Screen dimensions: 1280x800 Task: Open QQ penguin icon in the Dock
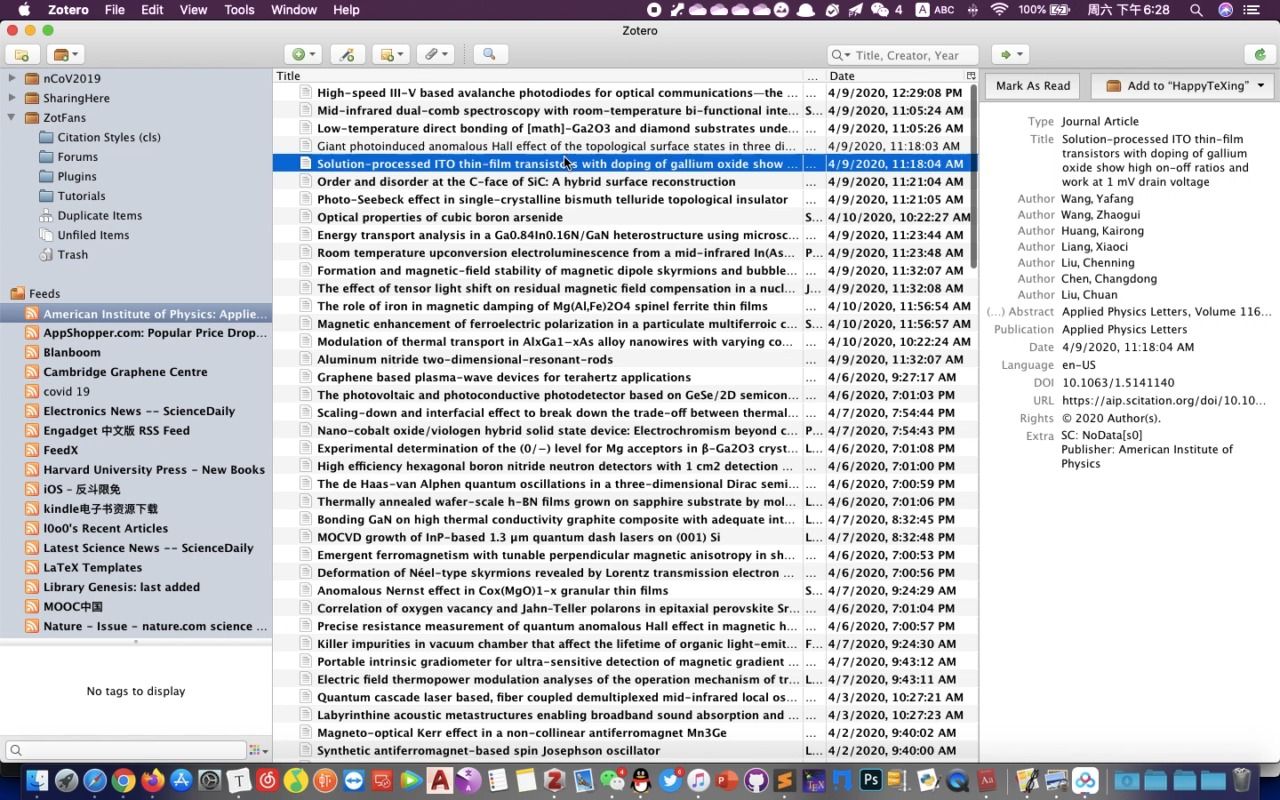coord(641,781)
